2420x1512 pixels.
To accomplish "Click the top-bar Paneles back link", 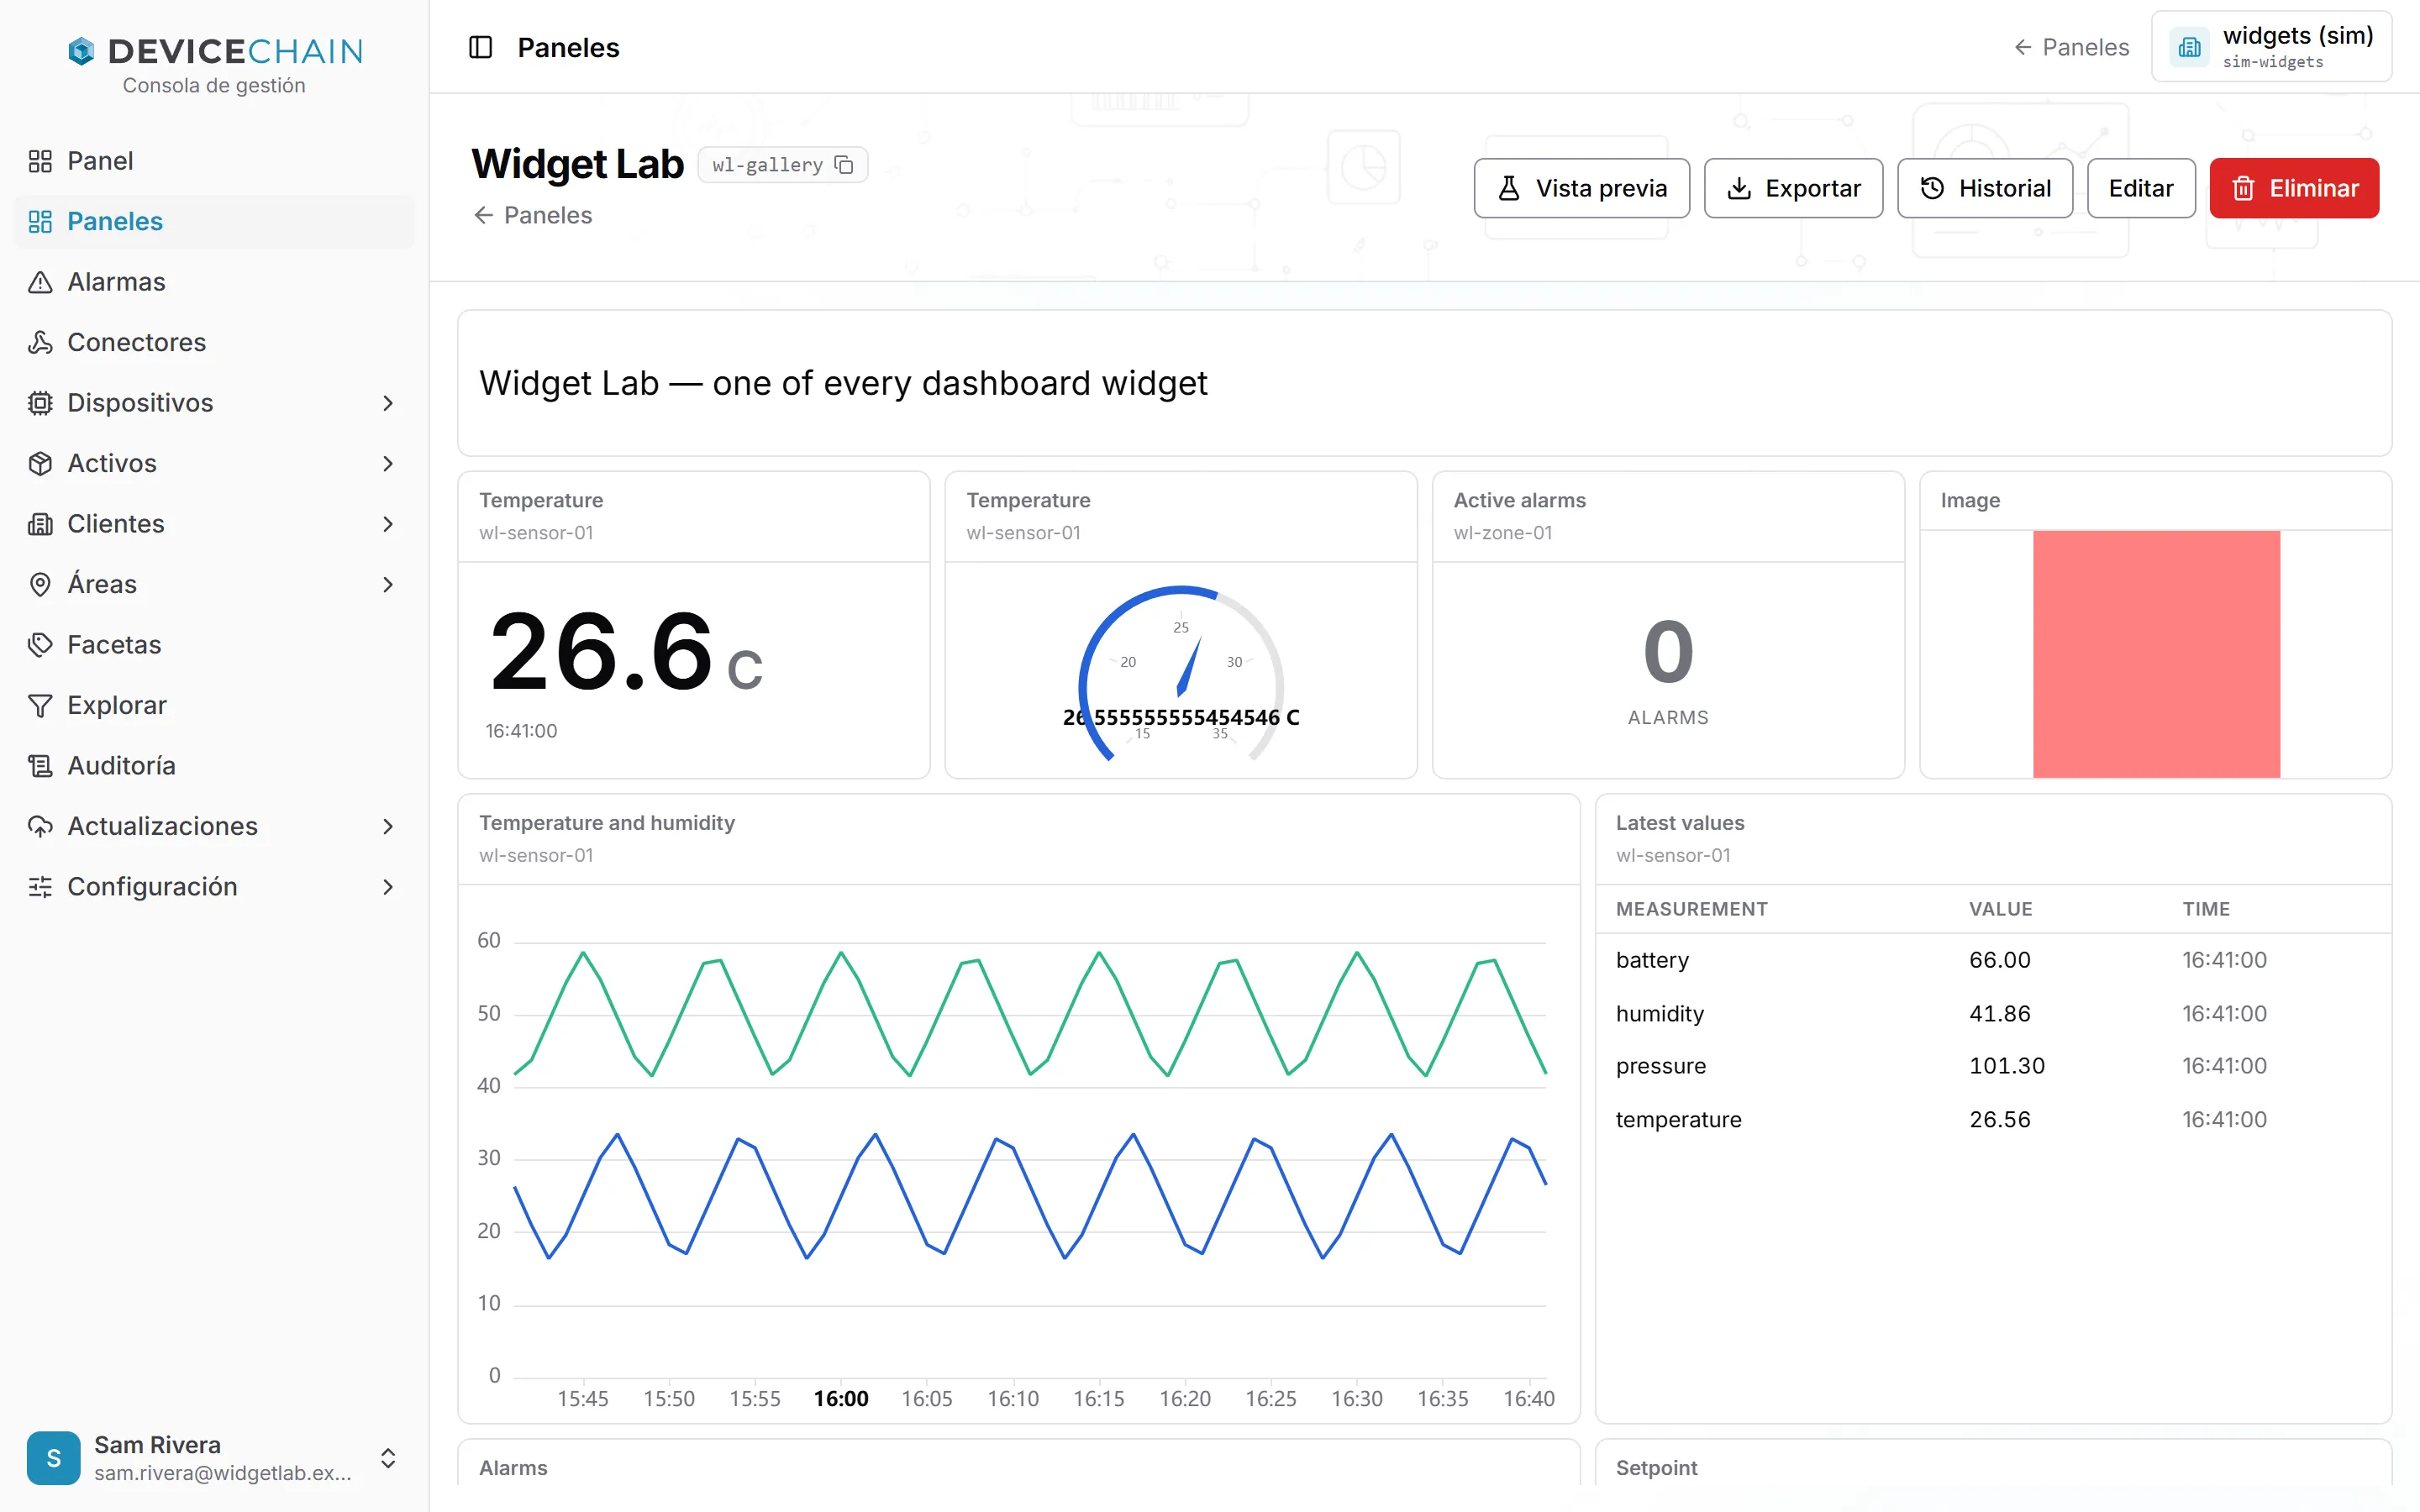I will pos(2071,47).
